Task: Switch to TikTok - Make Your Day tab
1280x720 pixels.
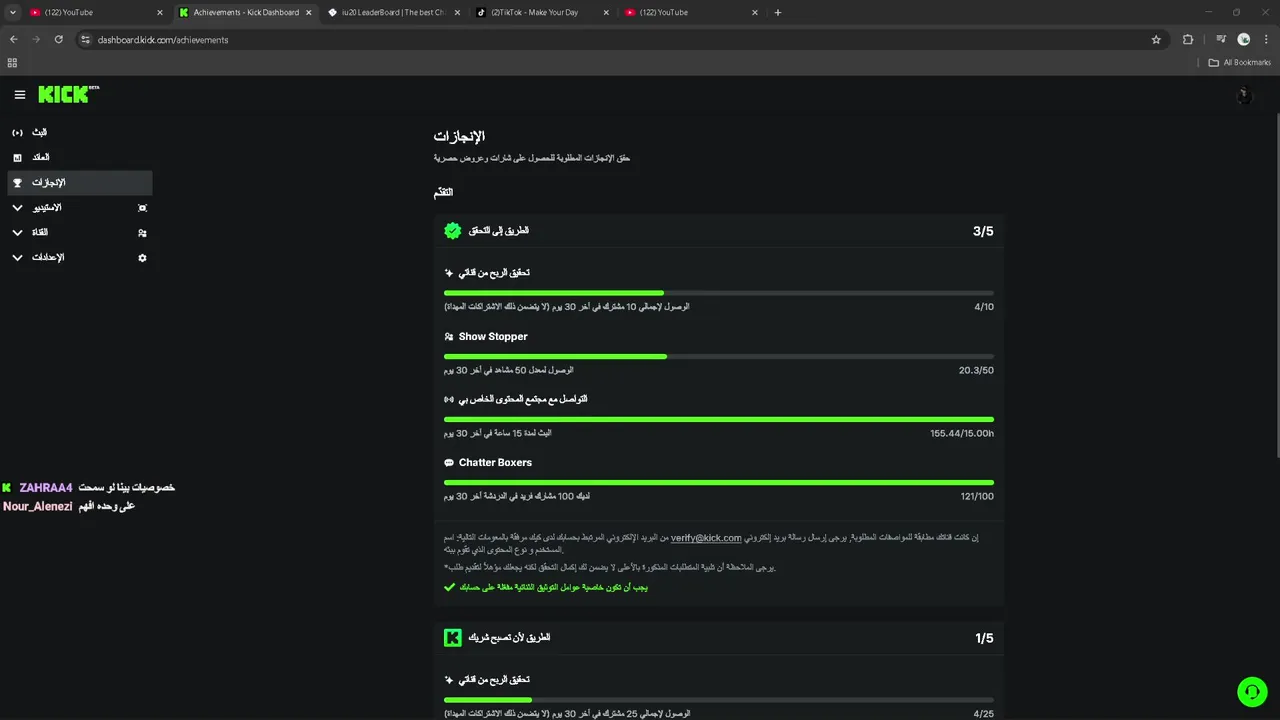Action: 541,12
